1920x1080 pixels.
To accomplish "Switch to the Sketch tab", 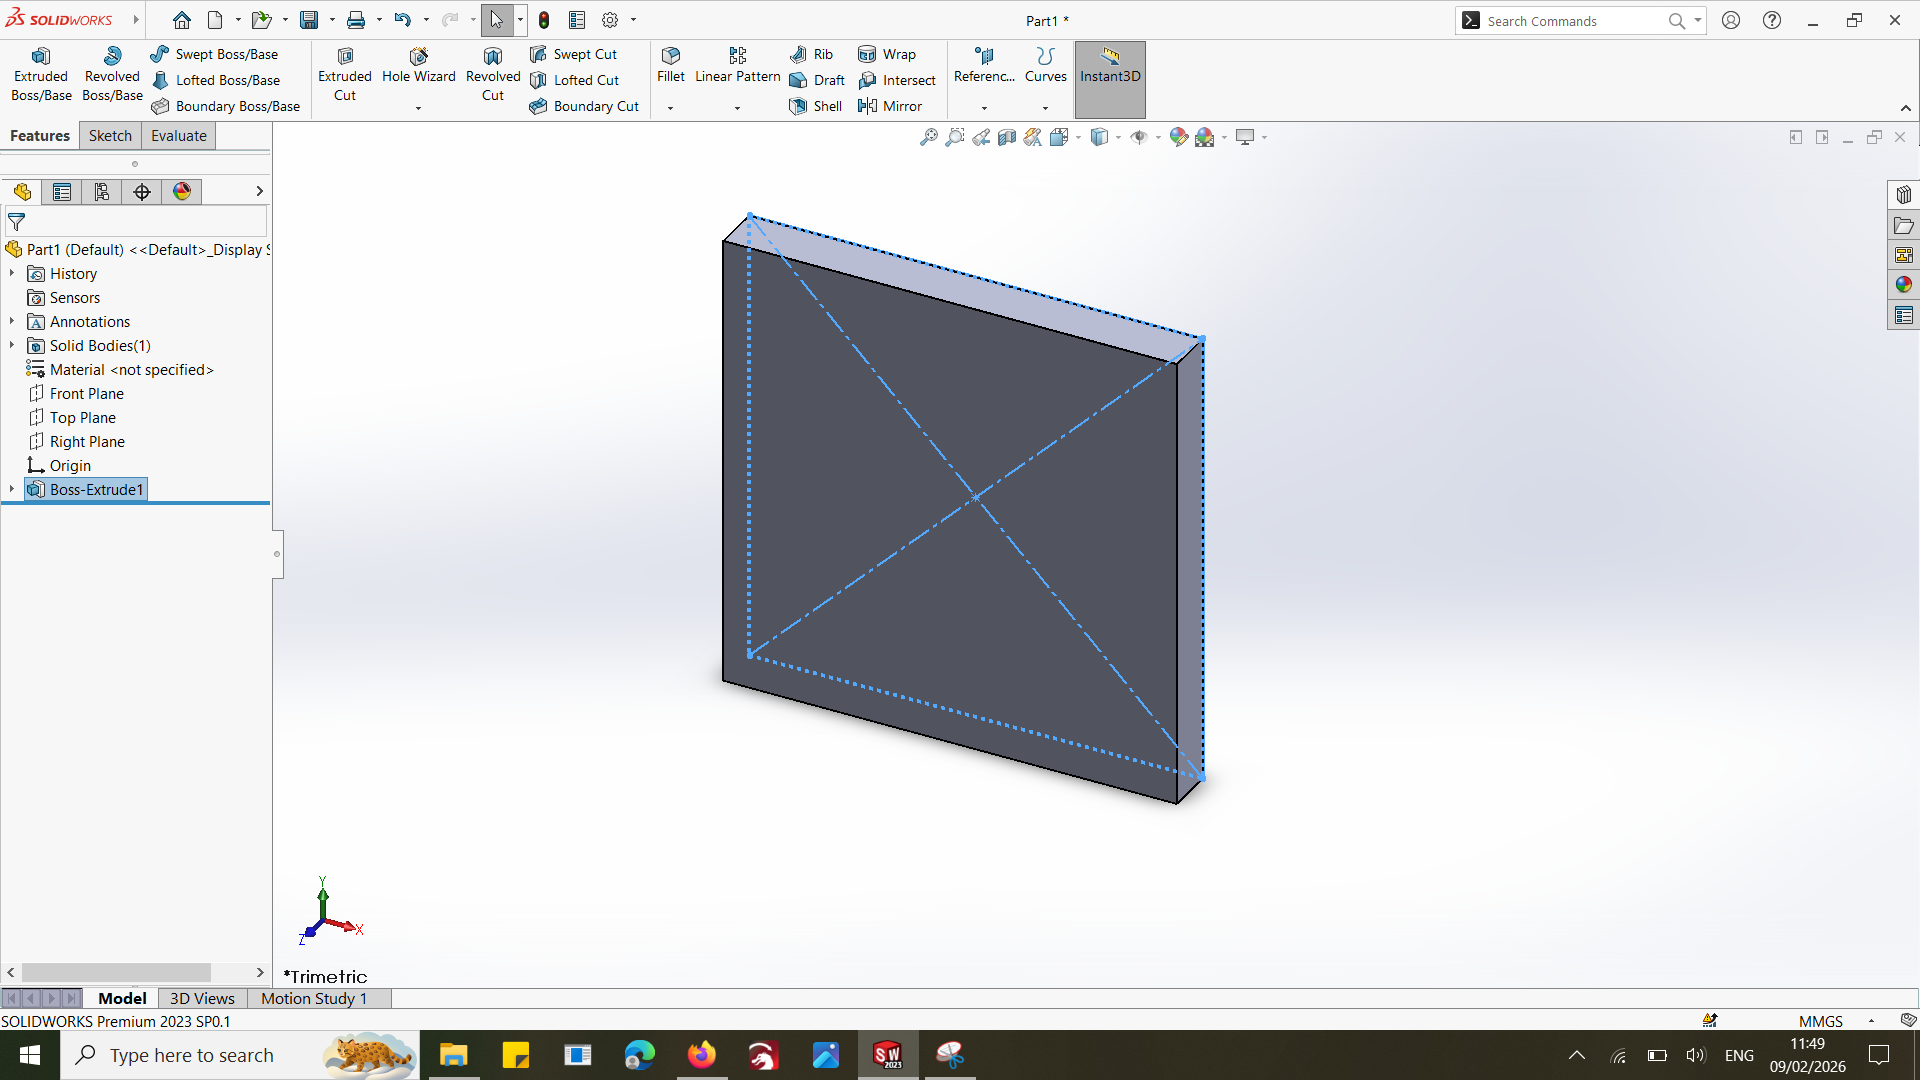I will [x=110, y=136].
